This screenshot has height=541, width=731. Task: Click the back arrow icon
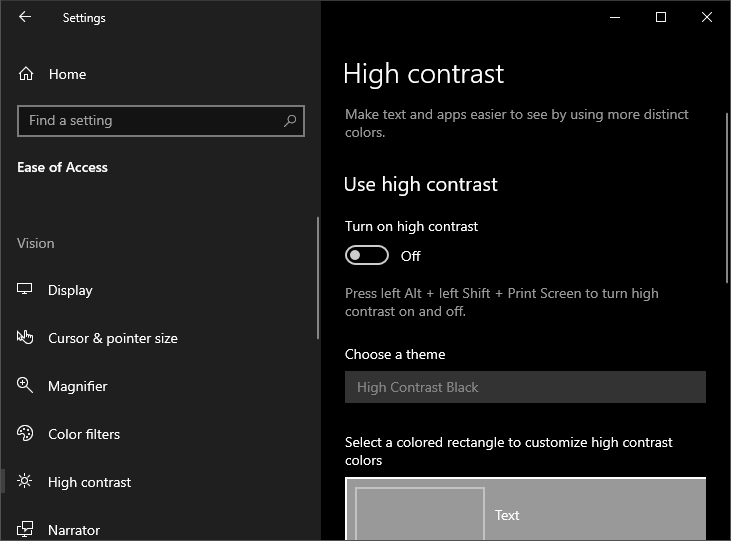click(25, 17)
